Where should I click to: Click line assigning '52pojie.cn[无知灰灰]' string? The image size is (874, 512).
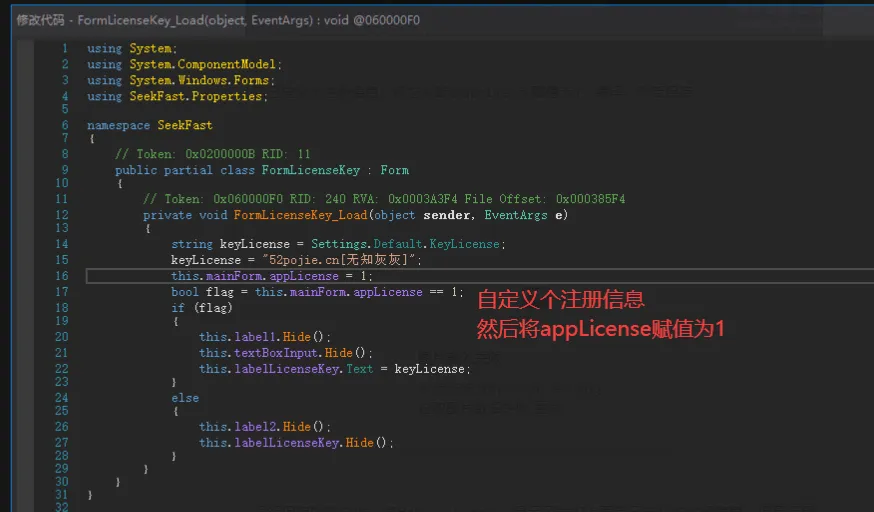click(297, 260)
